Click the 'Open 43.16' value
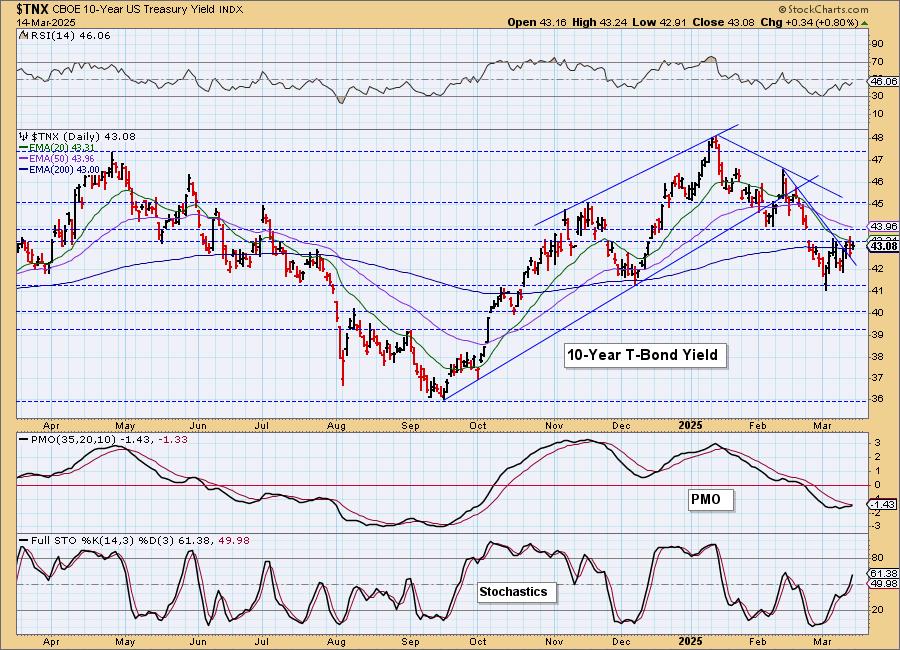Screen dimensions: 900x650 pyautogui.click(x=537, y=22)
